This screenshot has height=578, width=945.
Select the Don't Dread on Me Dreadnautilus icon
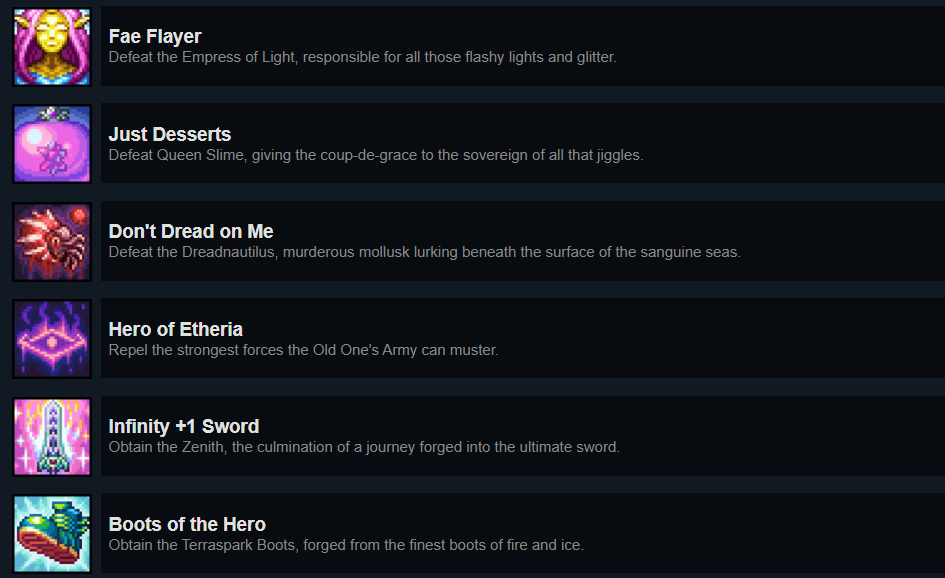(52, 242)
